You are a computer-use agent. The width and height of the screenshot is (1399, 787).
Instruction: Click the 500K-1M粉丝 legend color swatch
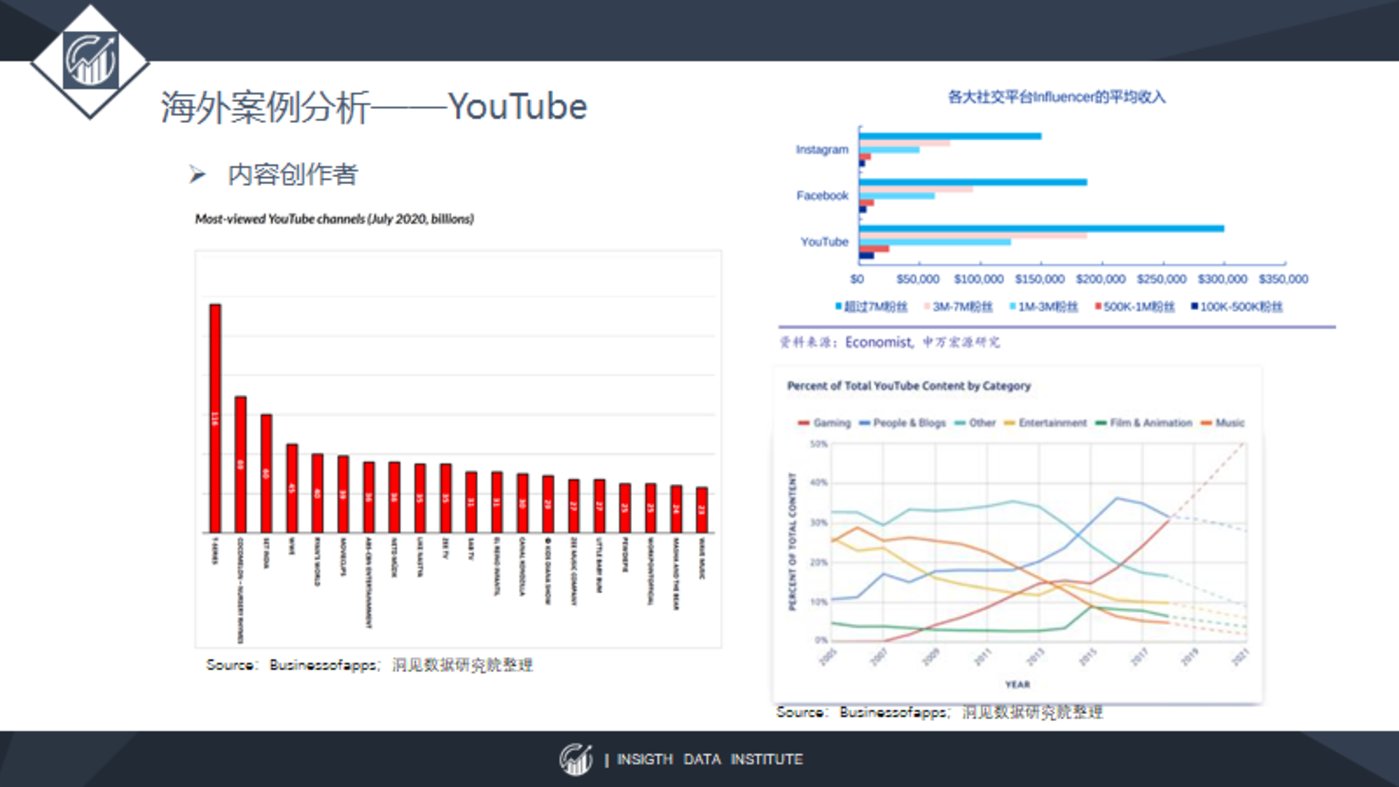click(1097, 306)
